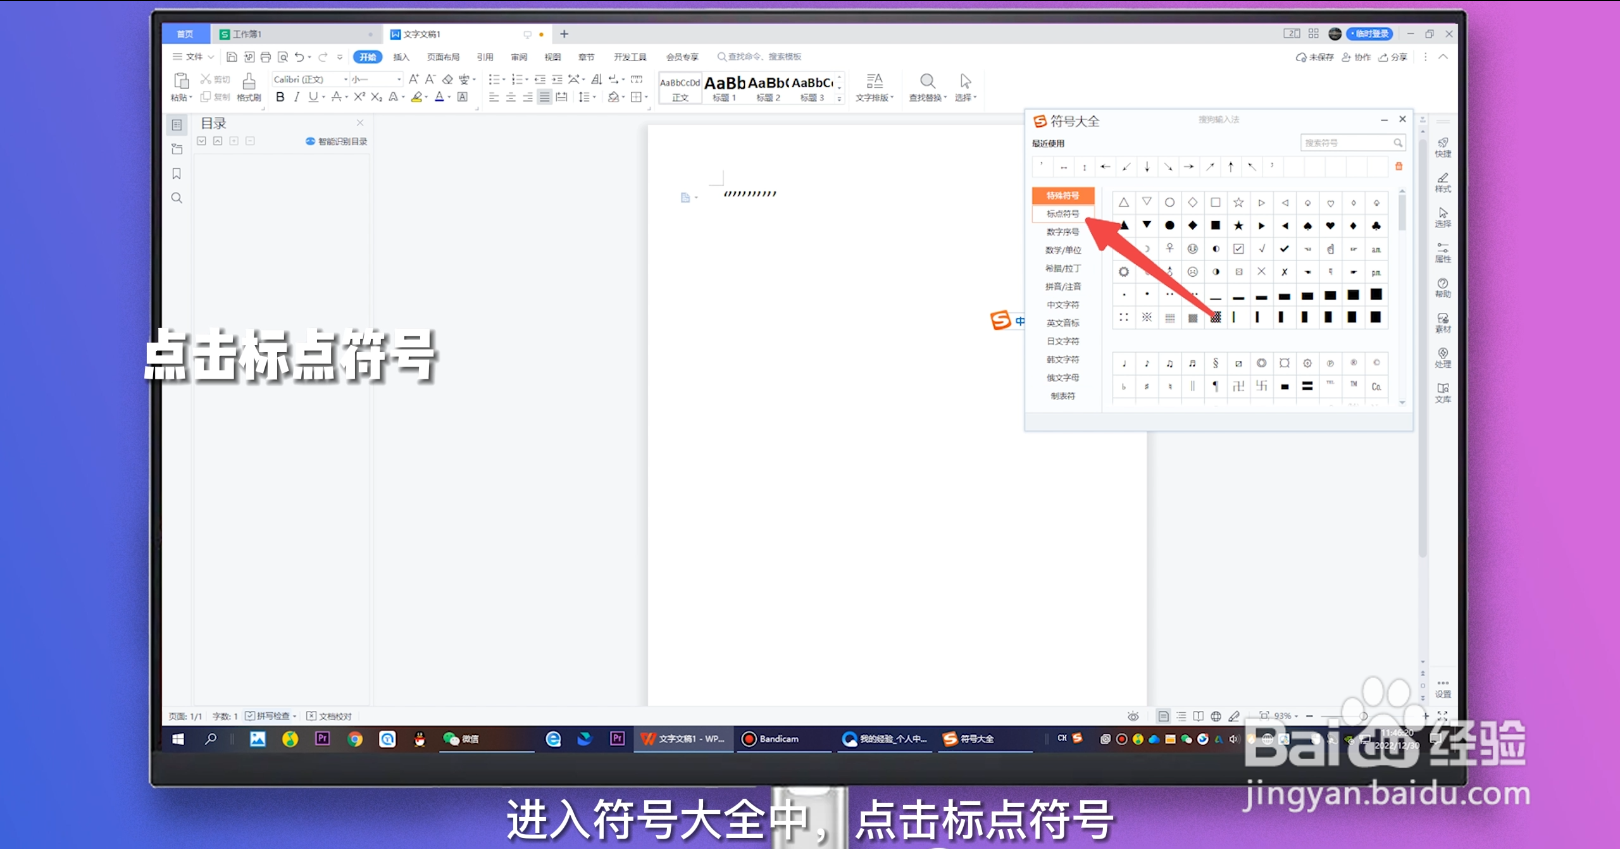
Task: Open the Windows Start menu
Action: (x=178, y=739)
